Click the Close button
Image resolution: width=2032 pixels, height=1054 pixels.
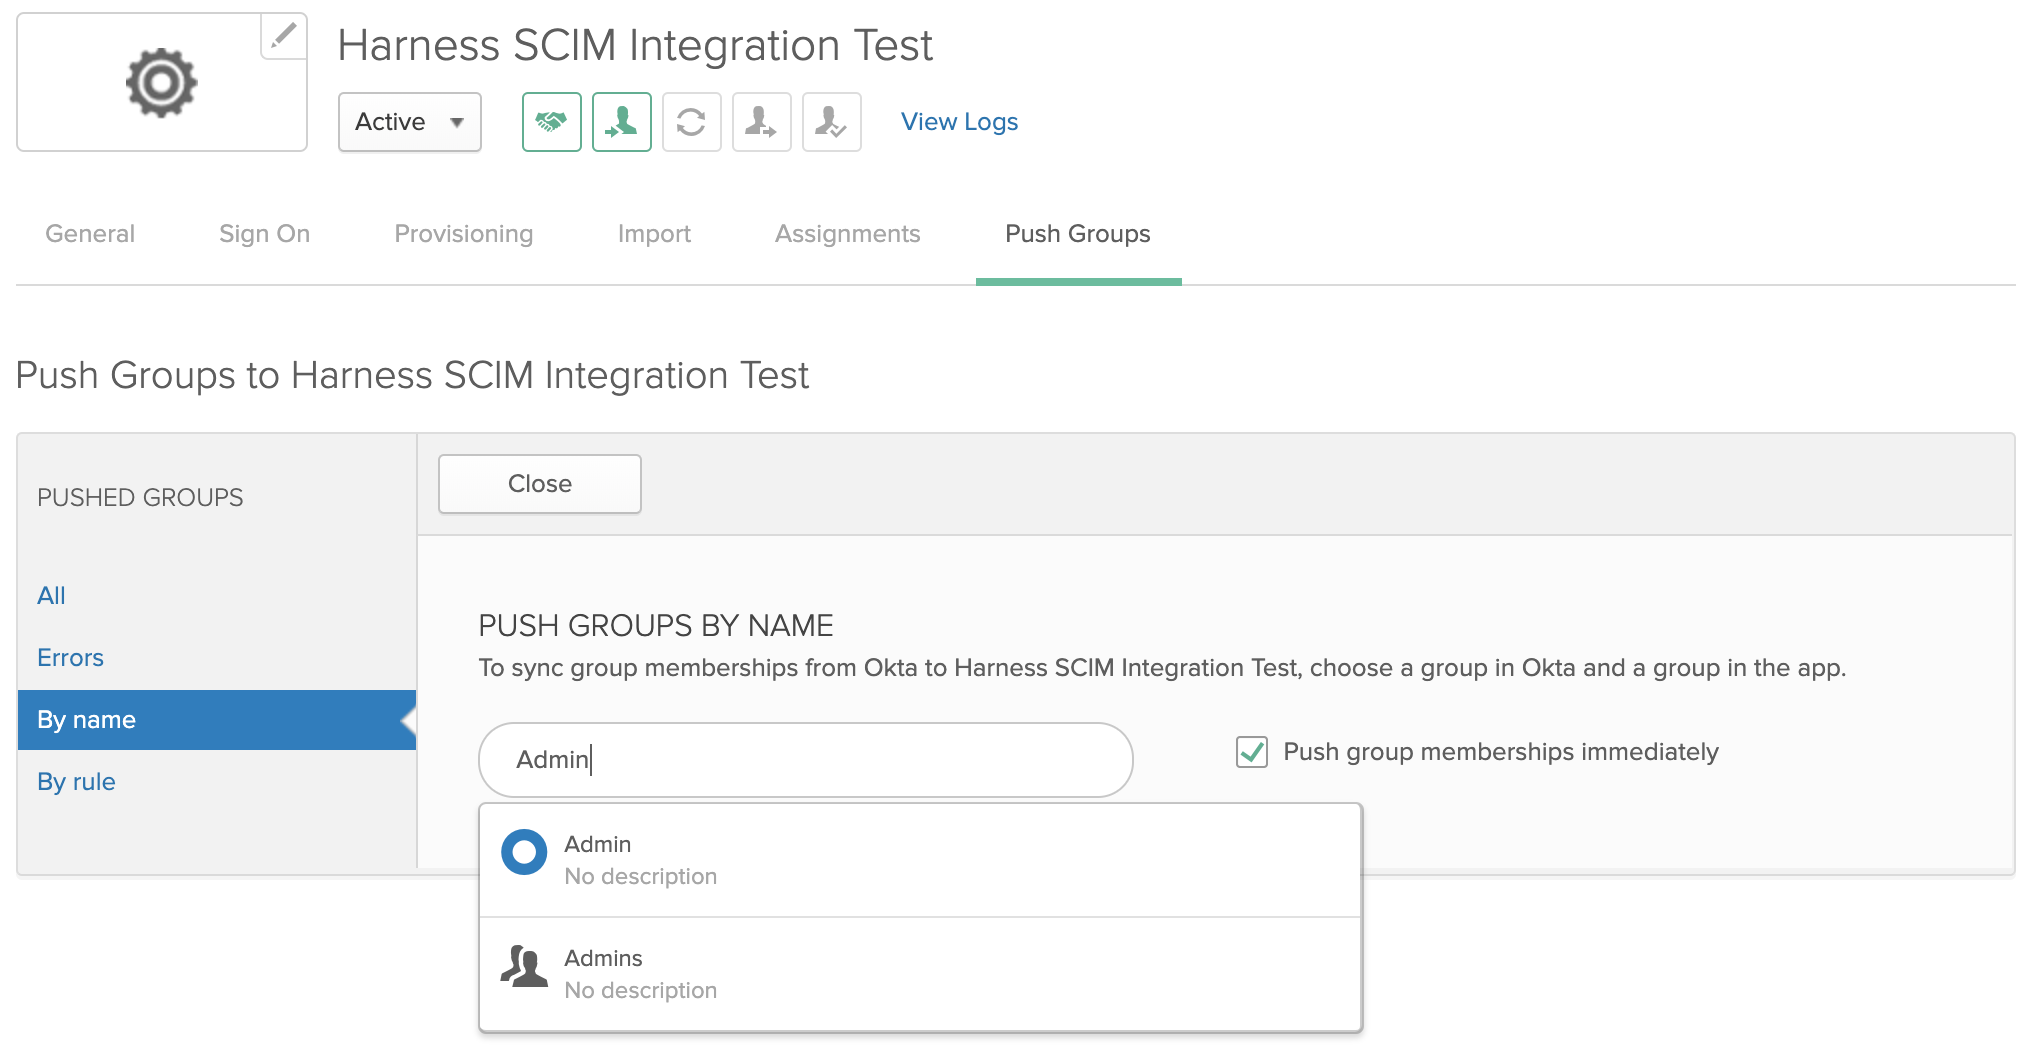pos(540,484)
